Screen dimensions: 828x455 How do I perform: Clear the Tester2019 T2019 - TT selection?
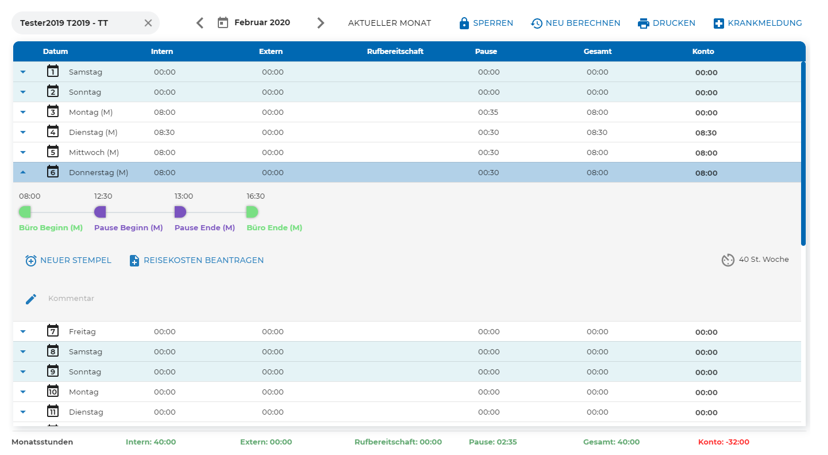click(x=148, y=23)
